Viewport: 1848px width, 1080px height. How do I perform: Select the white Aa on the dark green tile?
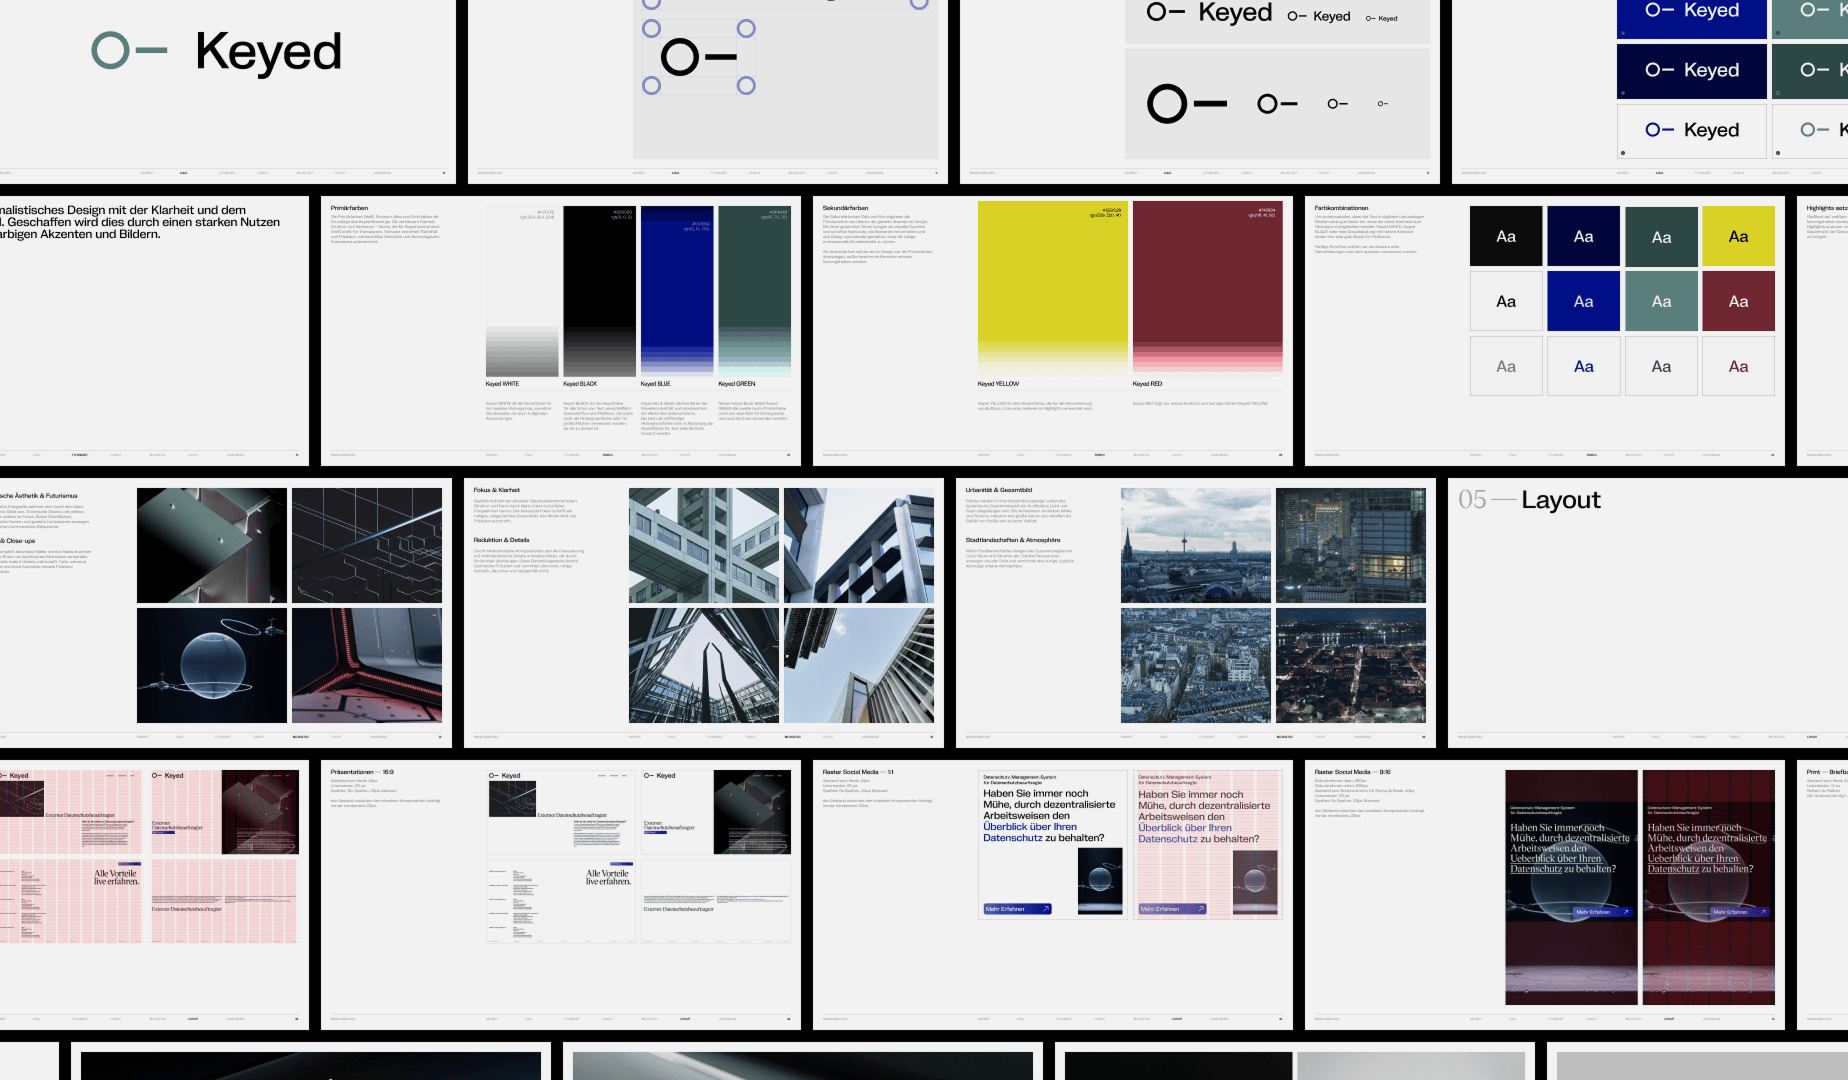[1661, 237]
